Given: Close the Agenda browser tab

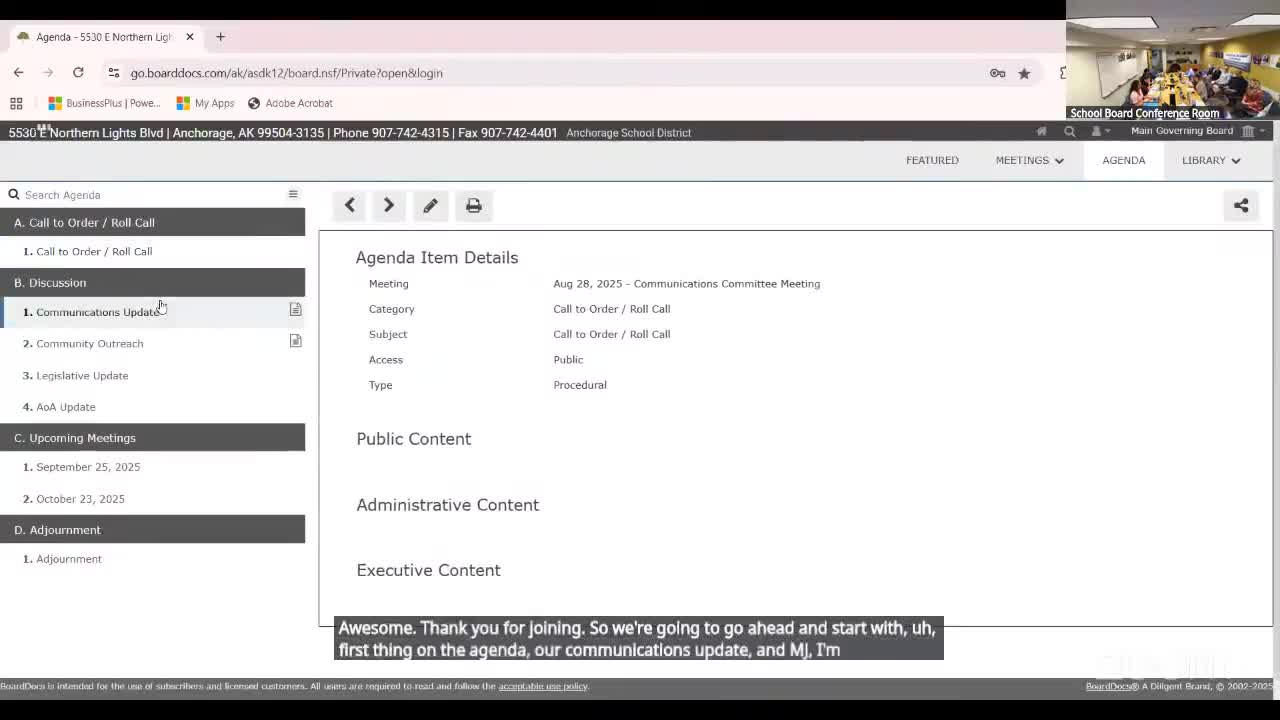Looking at the screenshot, I should click(189, 37).
